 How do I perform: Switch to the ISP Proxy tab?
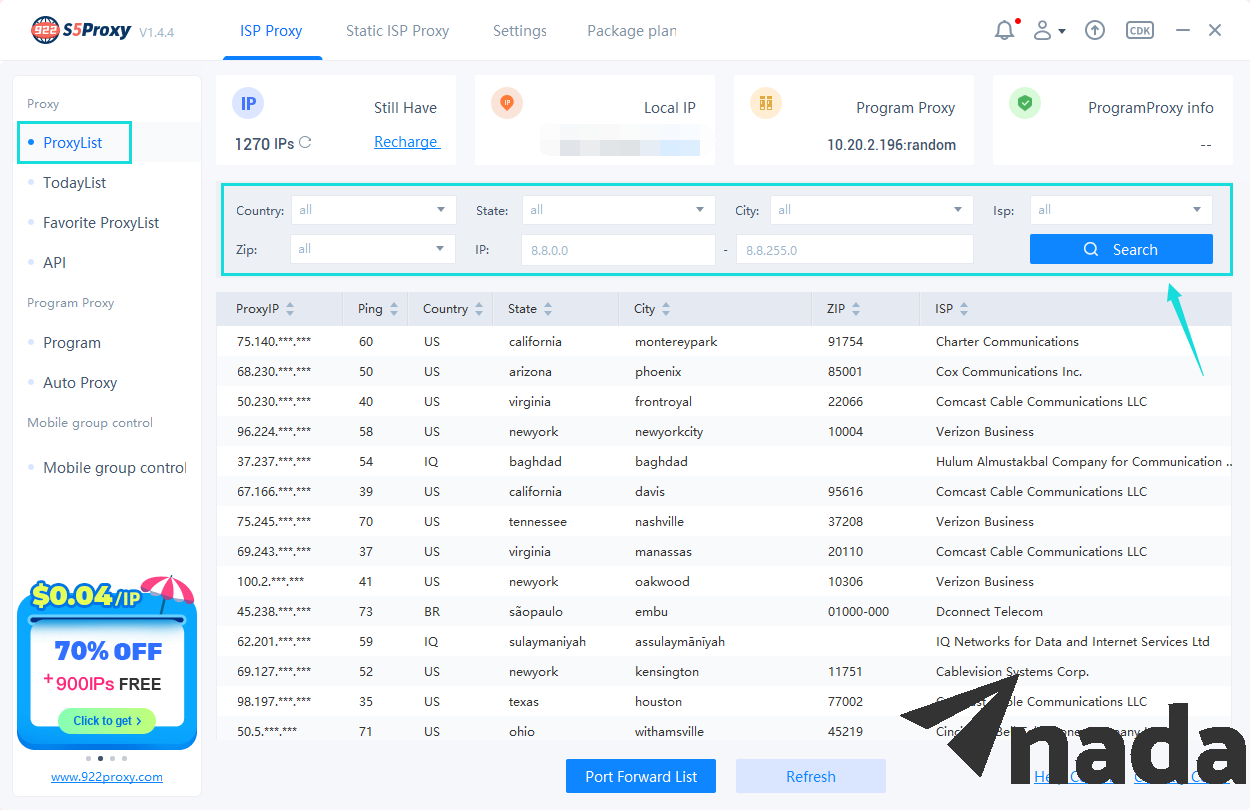[x=271, y=31]
